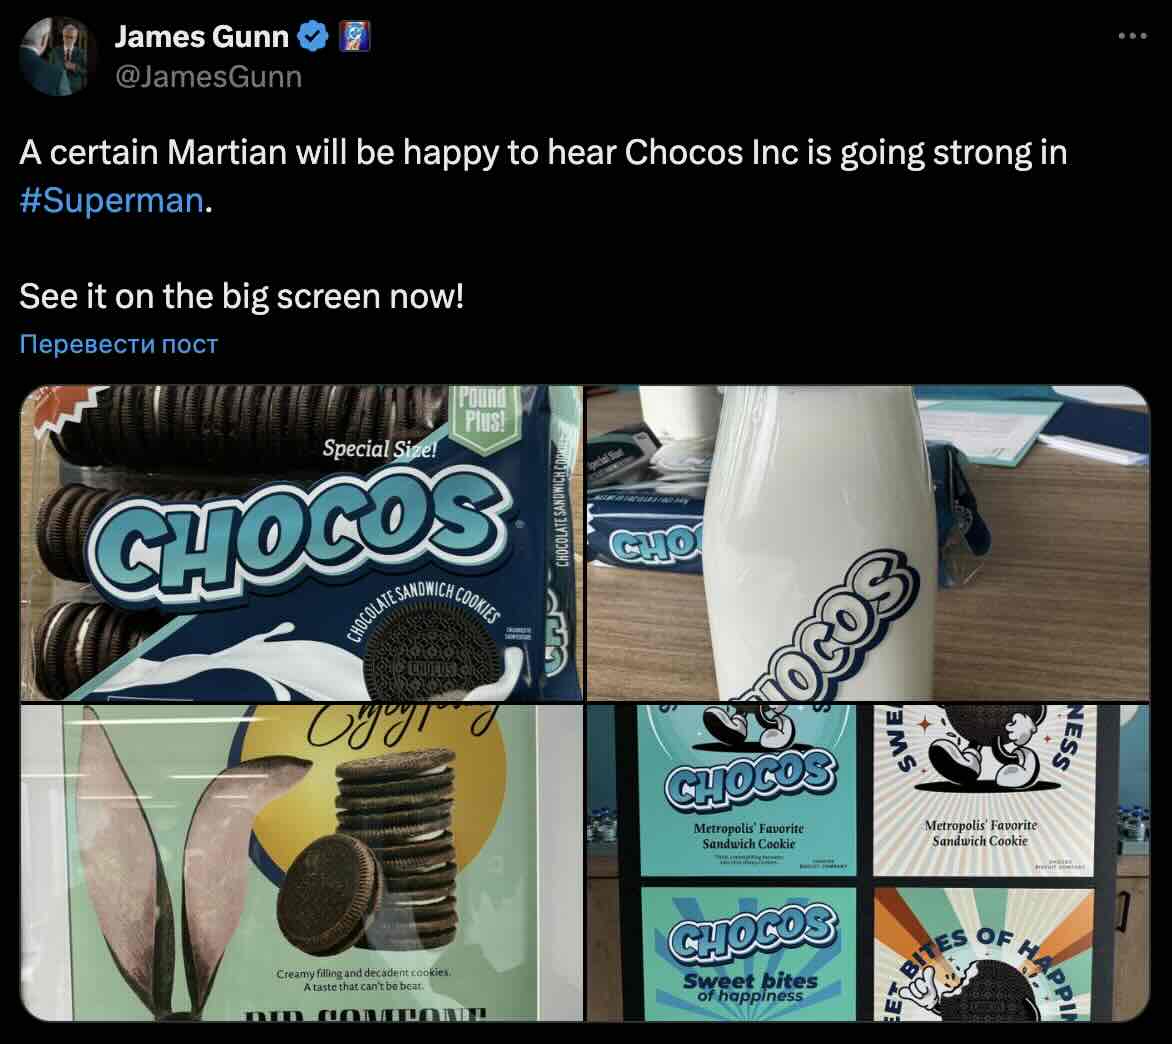
Task: Open the @JamesGunn handle link
Action: point(209,76)
